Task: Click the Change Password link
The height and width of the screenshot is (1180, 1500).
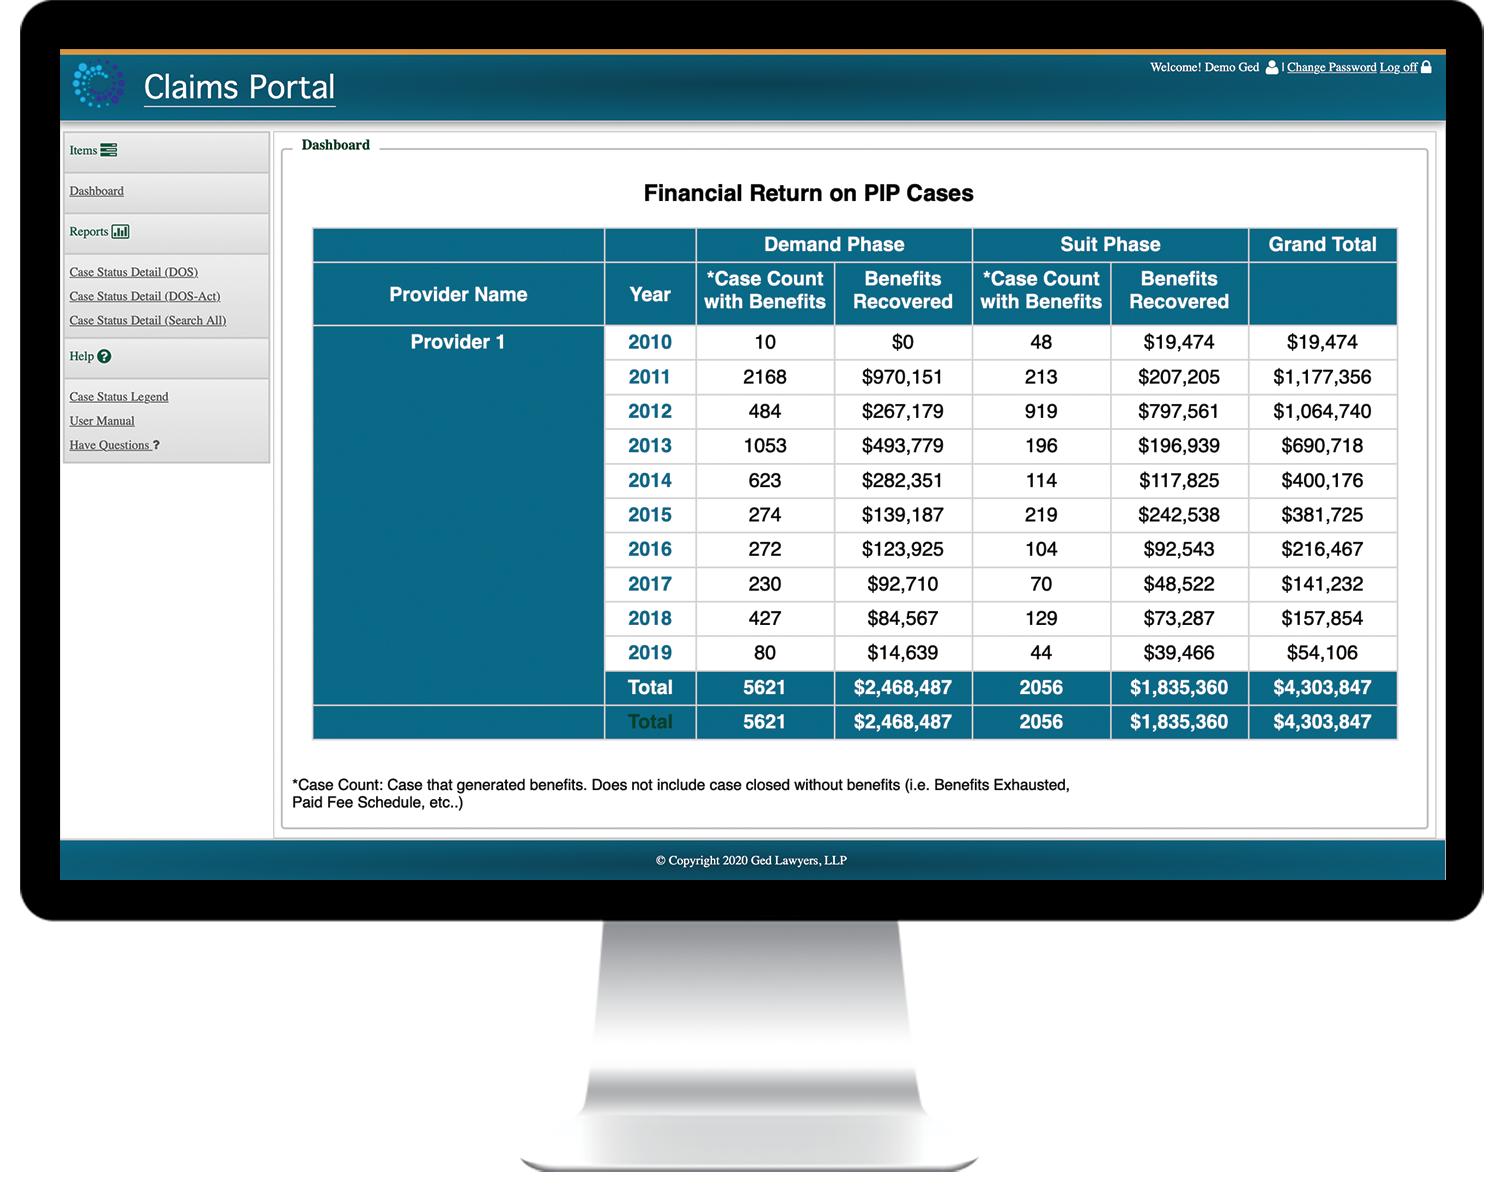Action: click(1332, 67)
